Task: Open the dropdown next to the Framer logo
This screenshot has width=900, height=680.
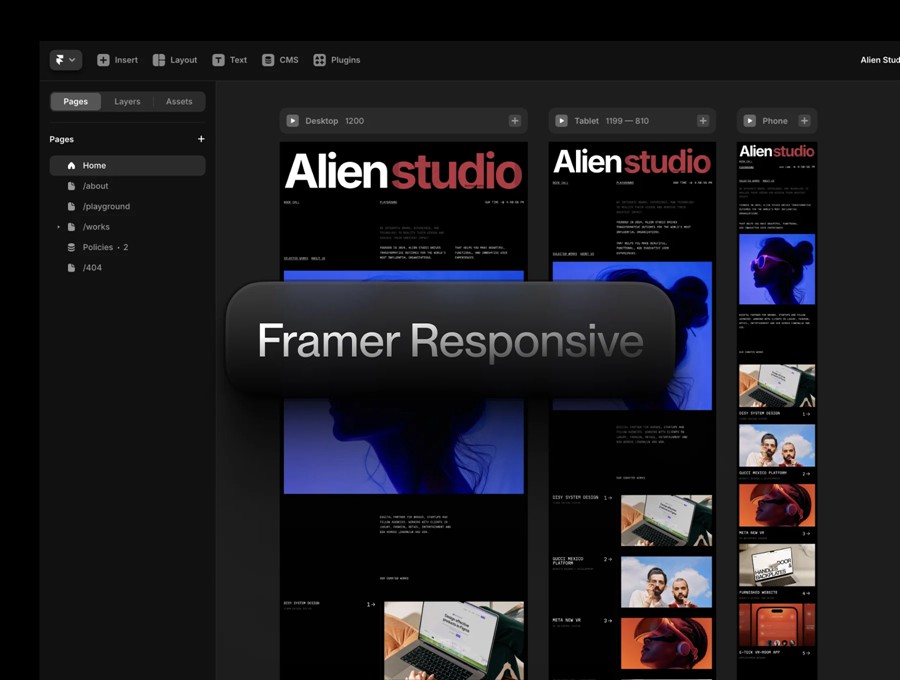Action: coord(74,60)
